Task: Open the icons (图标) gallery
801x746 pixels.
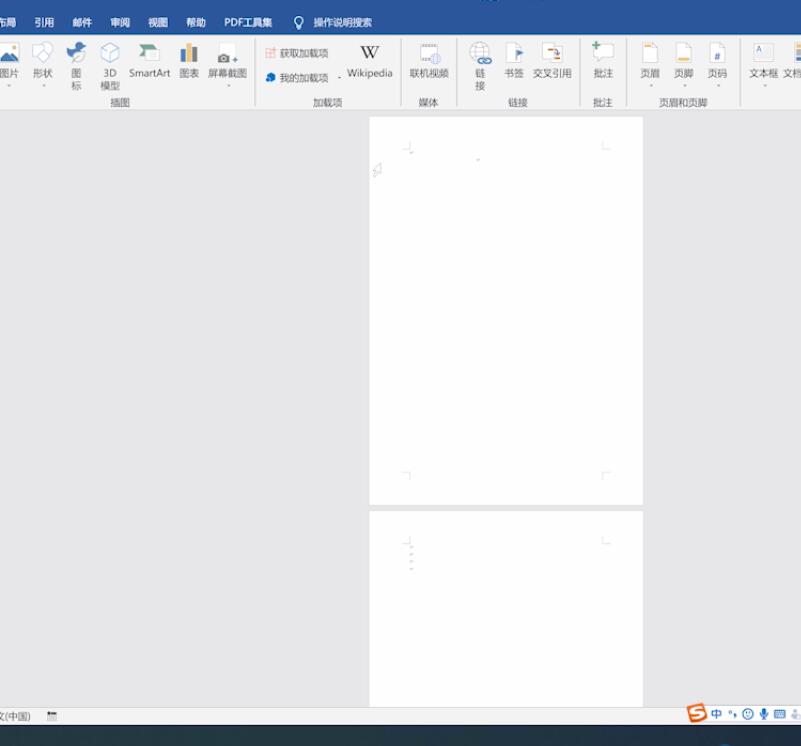Action: click(76, 66)
